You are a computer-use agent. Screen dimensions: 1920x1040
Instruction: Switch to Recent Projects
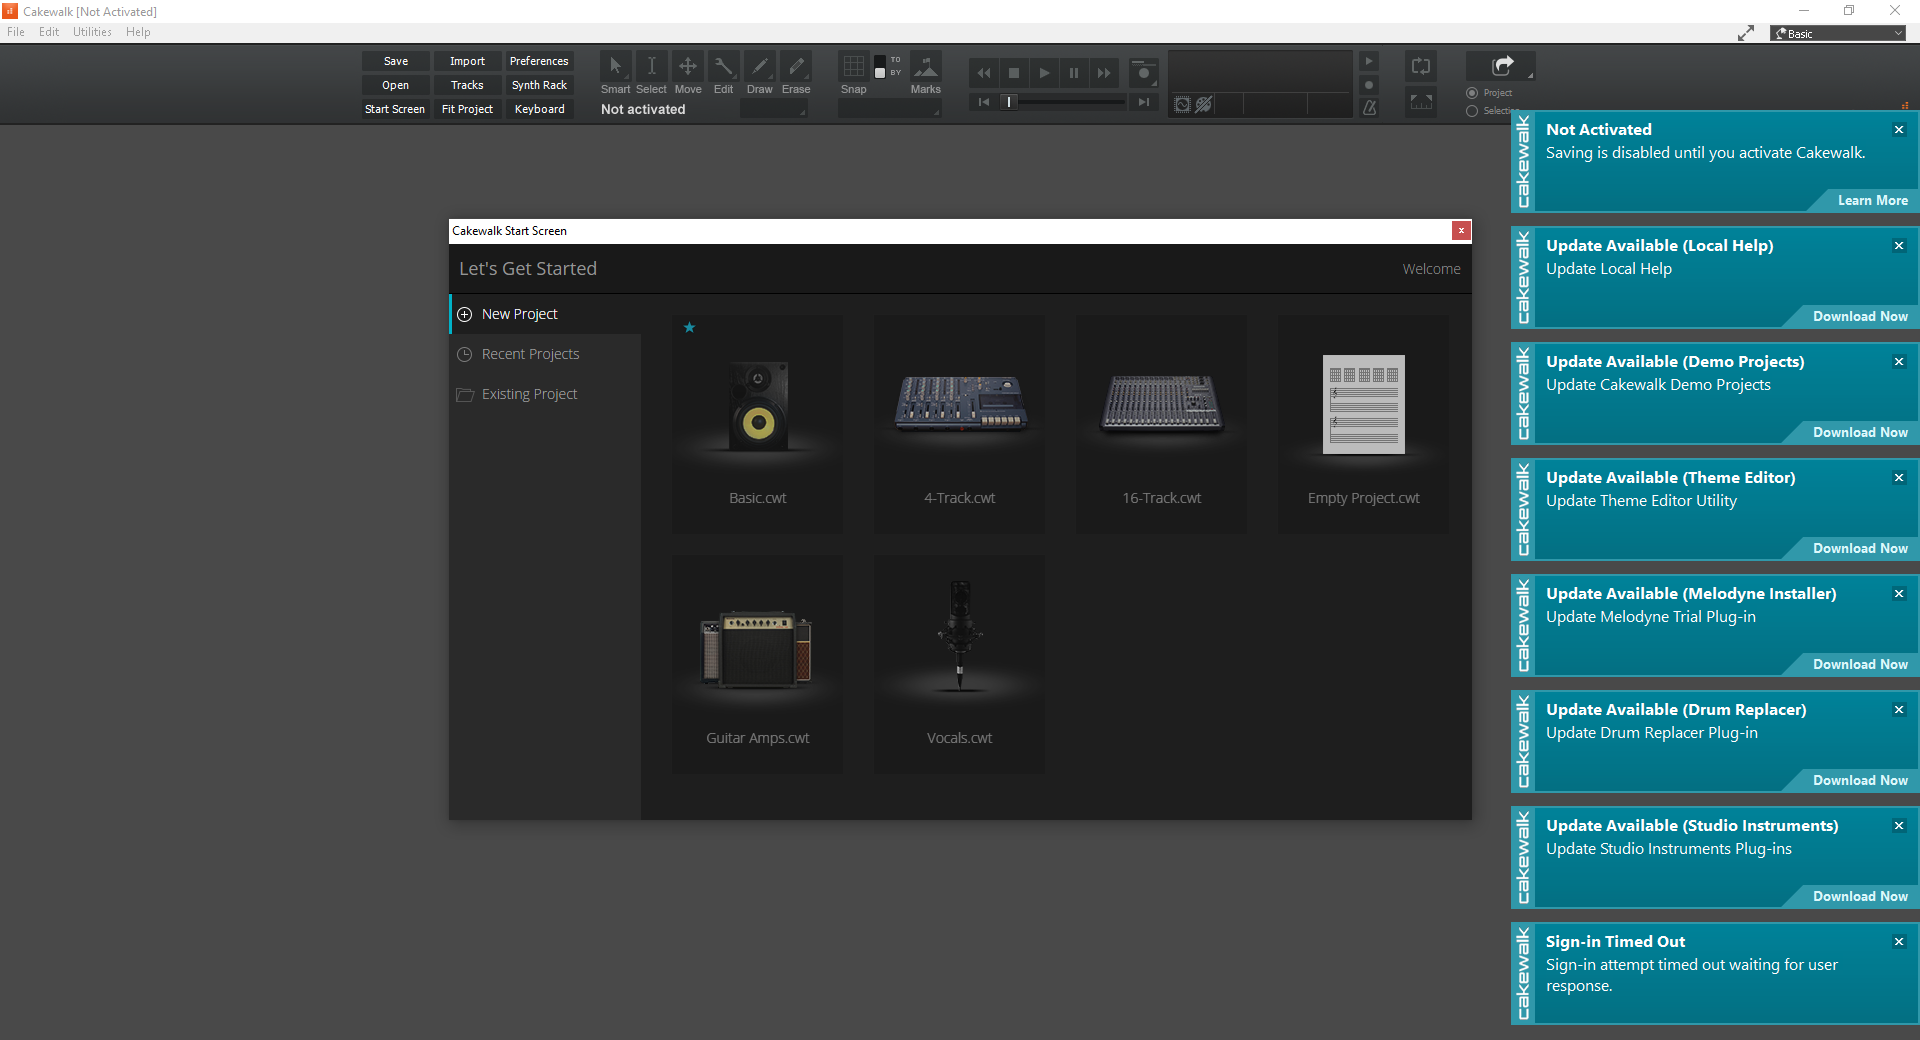545,354
